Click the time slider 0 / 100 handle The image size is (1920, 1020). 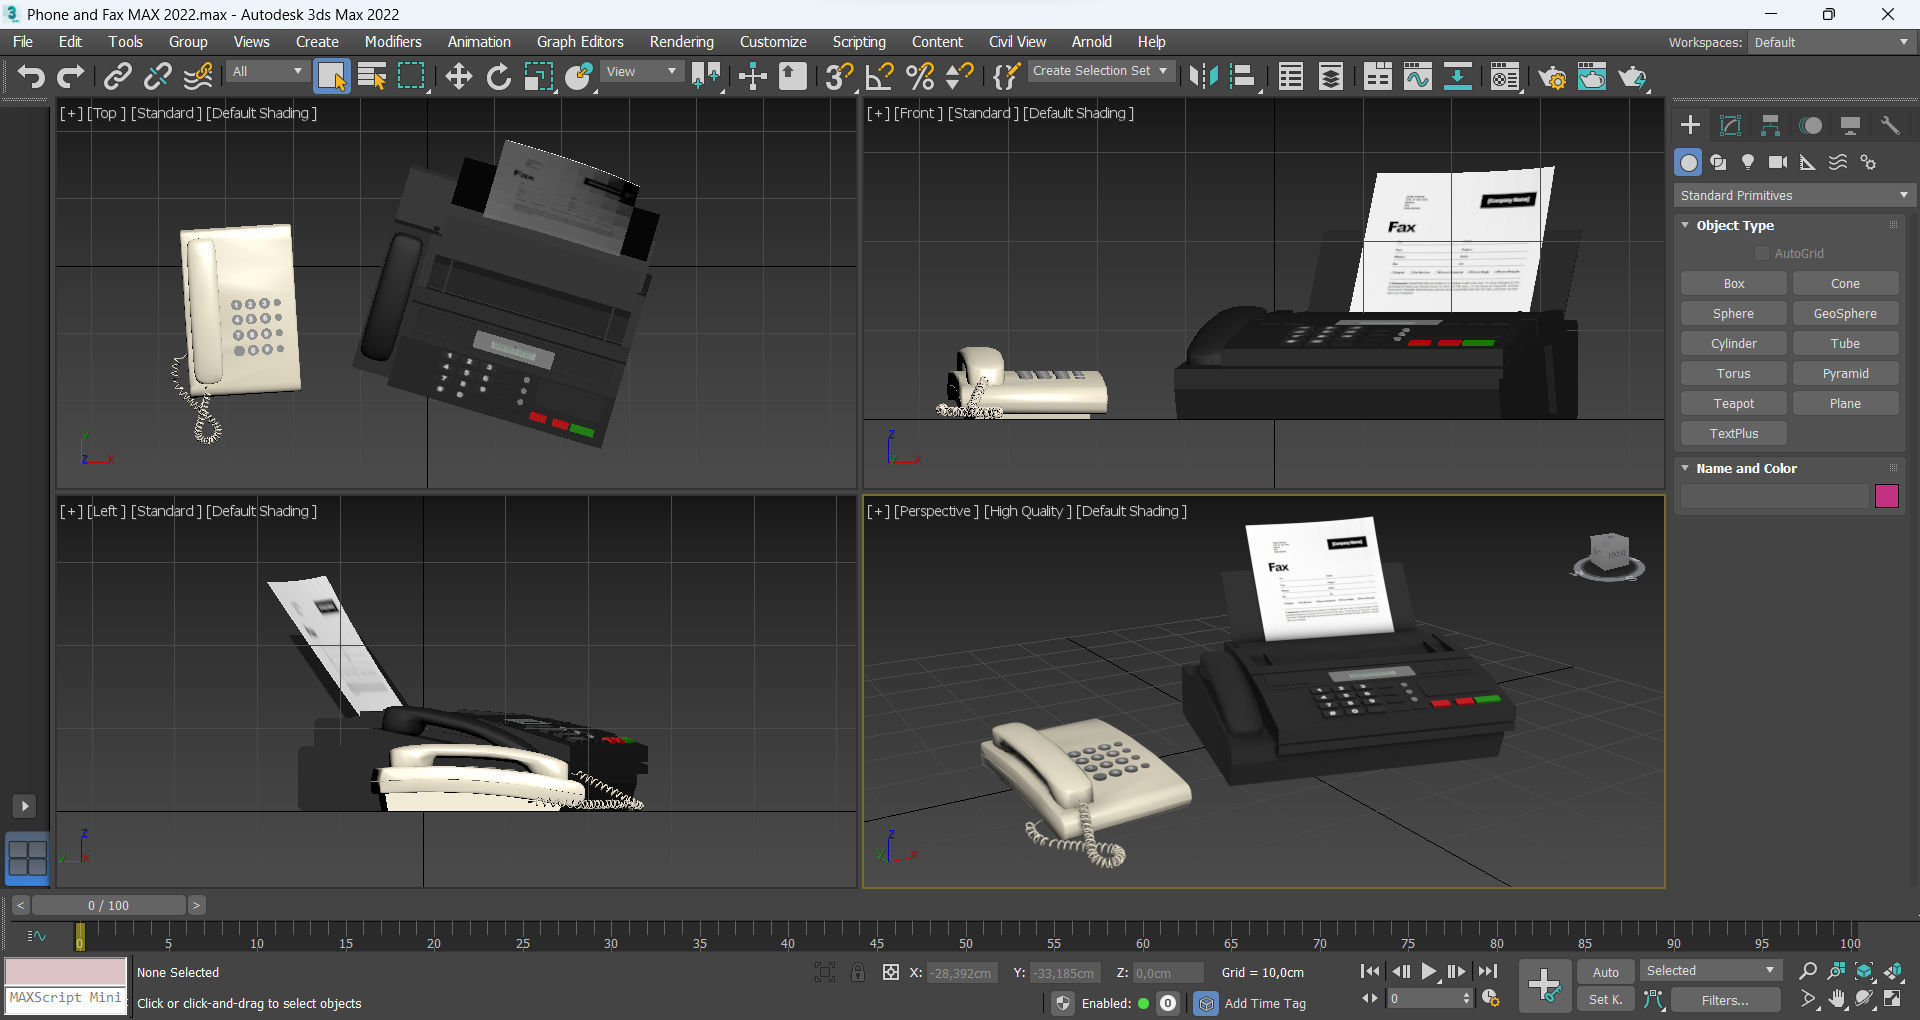(108, 905)
